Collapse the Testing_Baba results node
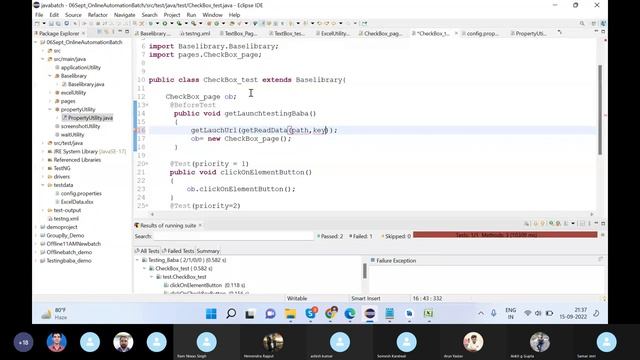Screen dimensions: 640x360 137,260
